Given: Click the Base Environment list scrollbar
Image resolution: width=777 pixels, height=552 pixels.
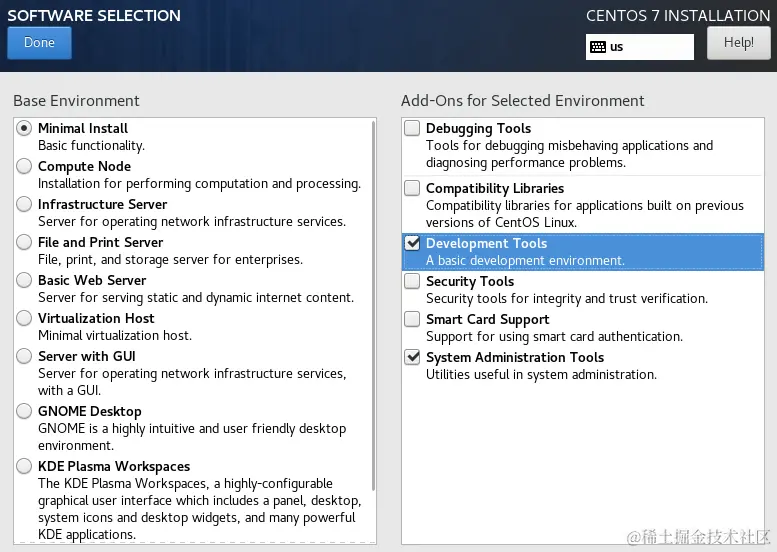Looking at the screenshot, I should click(373, 305).
